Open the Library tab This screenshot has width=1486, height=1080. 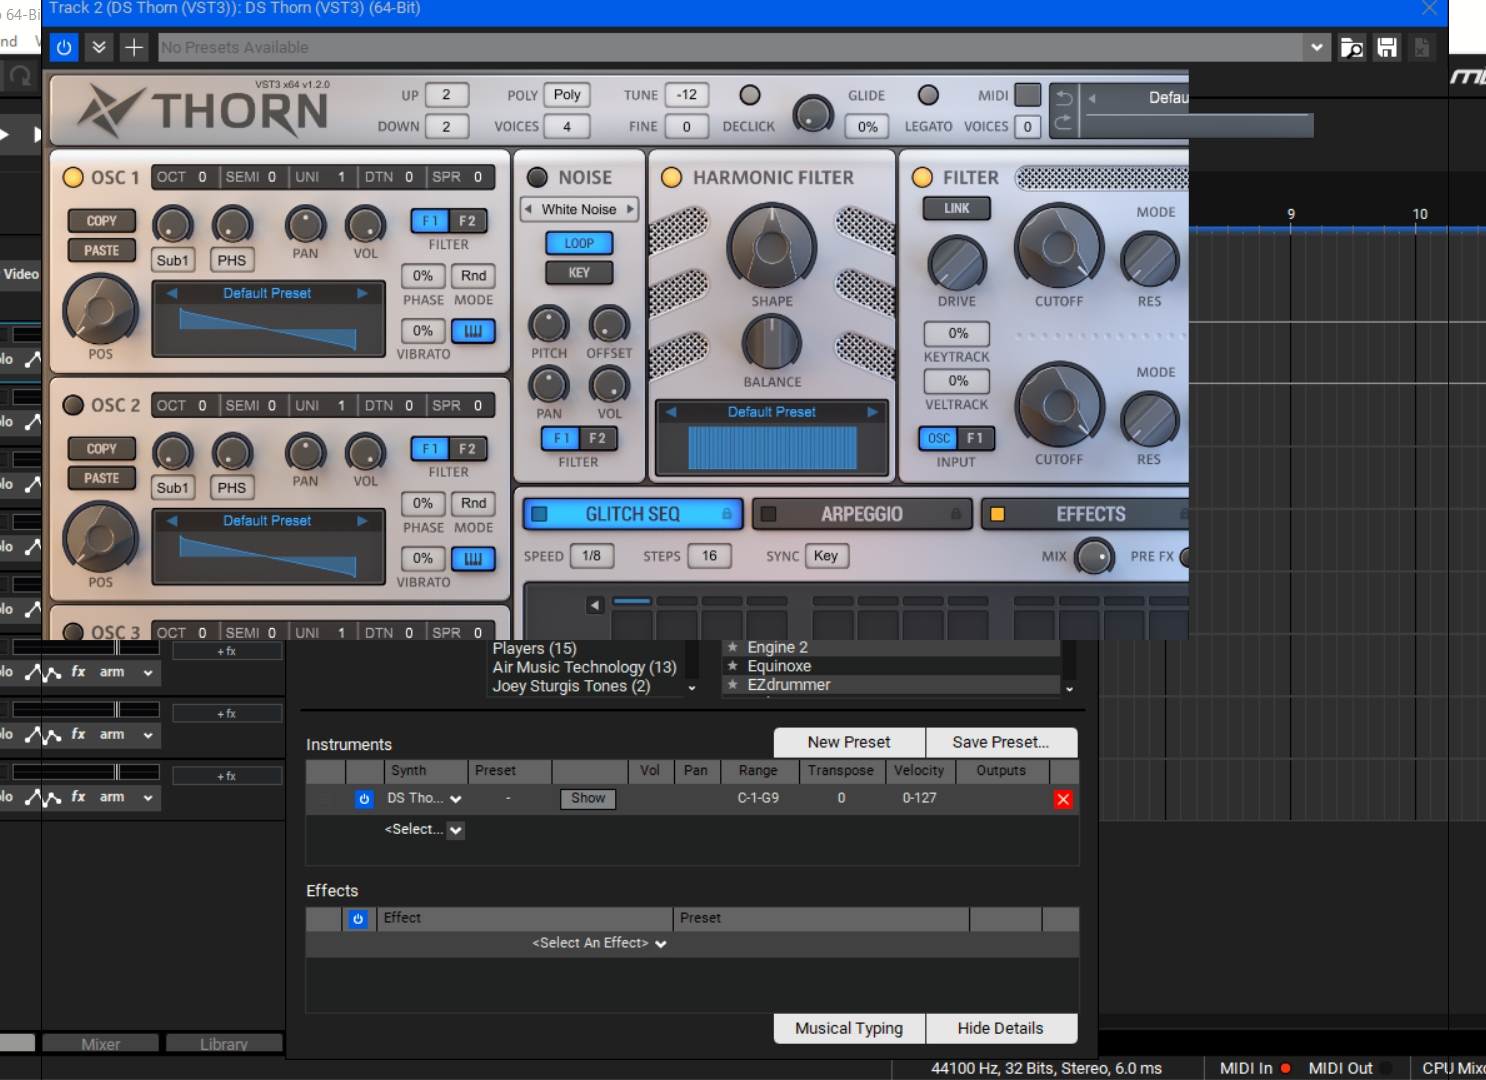[x=224, y=1044]
